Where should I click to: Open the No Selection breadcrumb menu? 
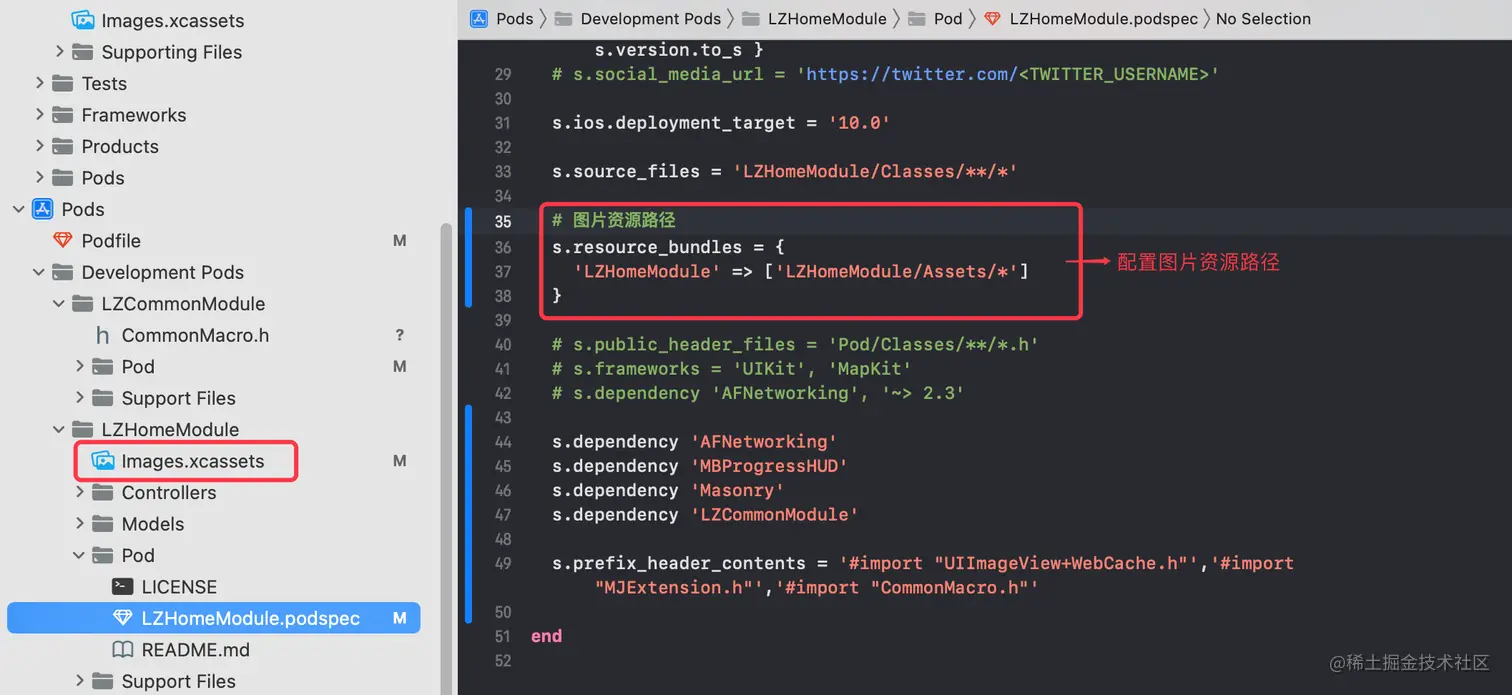click(1263, 18)
